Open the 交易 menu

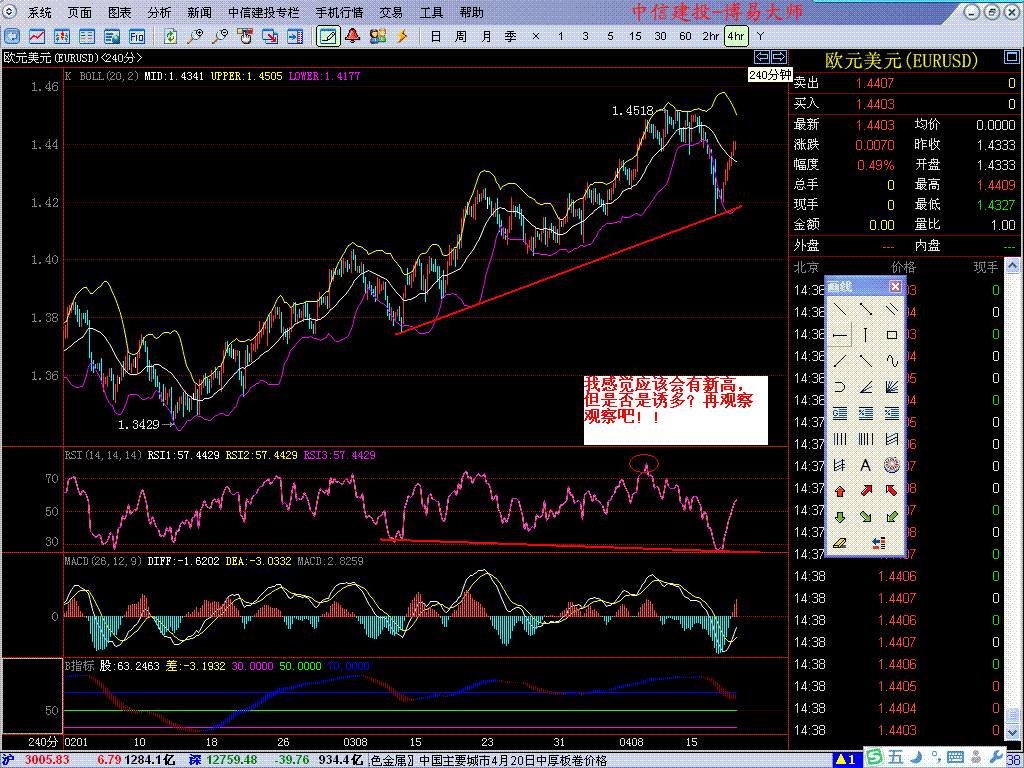[391, 12]
